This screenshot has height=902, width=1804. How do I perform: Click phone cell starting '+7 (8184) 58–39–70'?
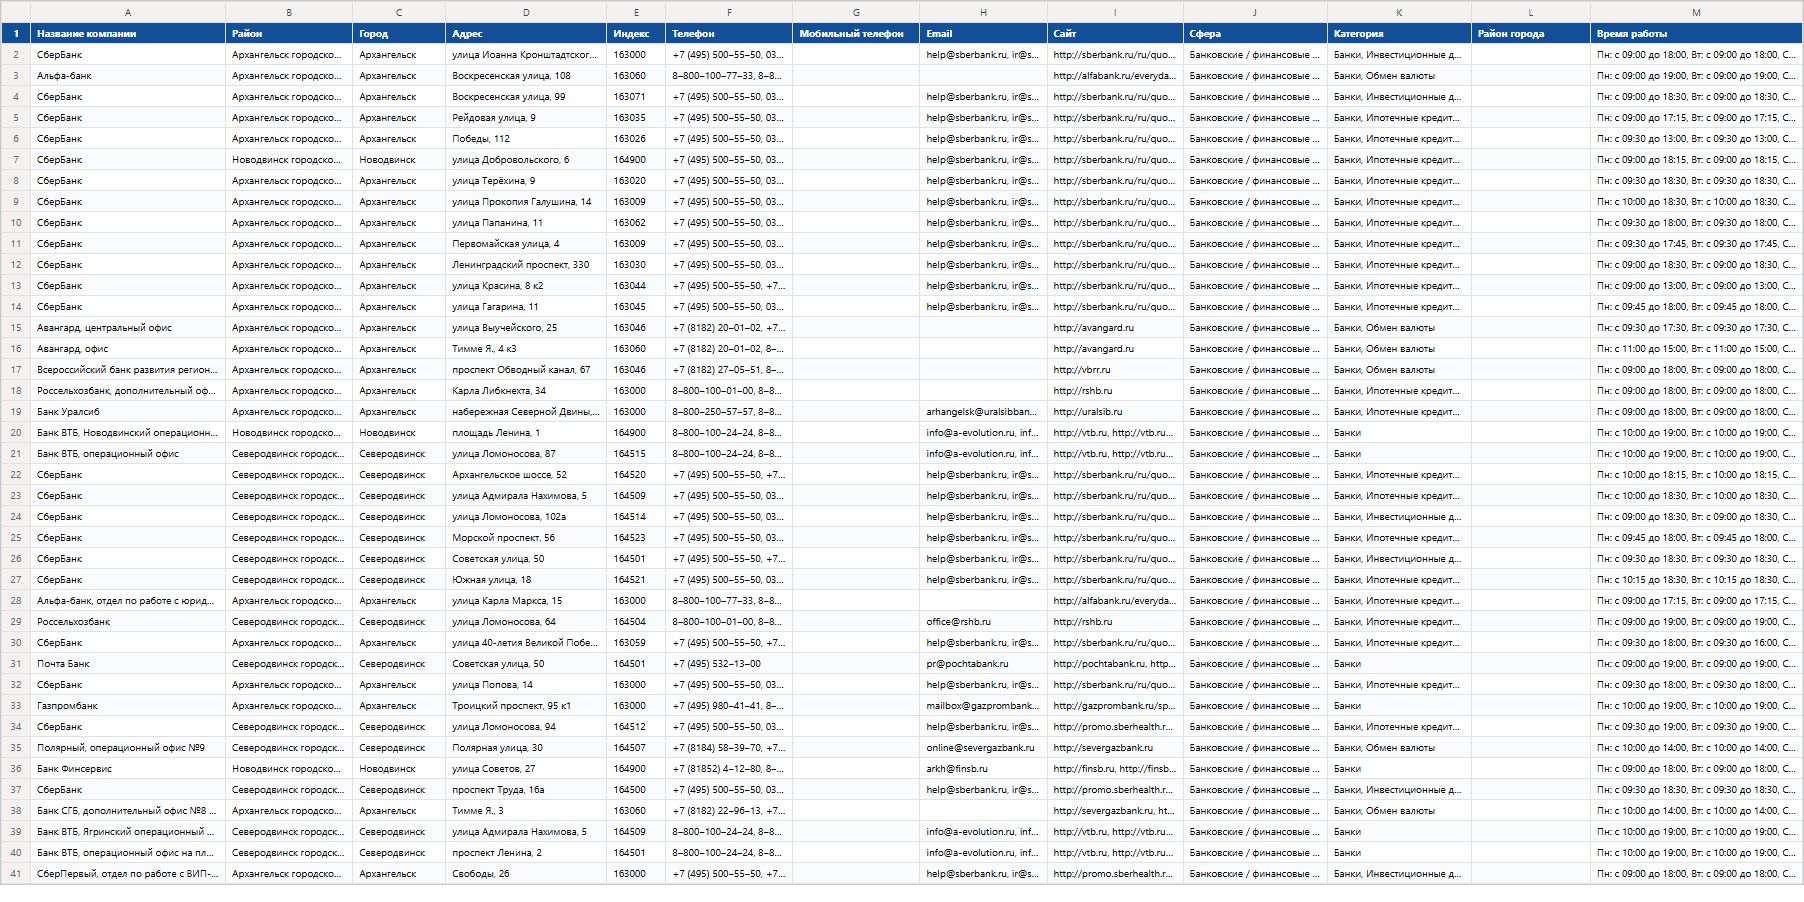(729, 748)
